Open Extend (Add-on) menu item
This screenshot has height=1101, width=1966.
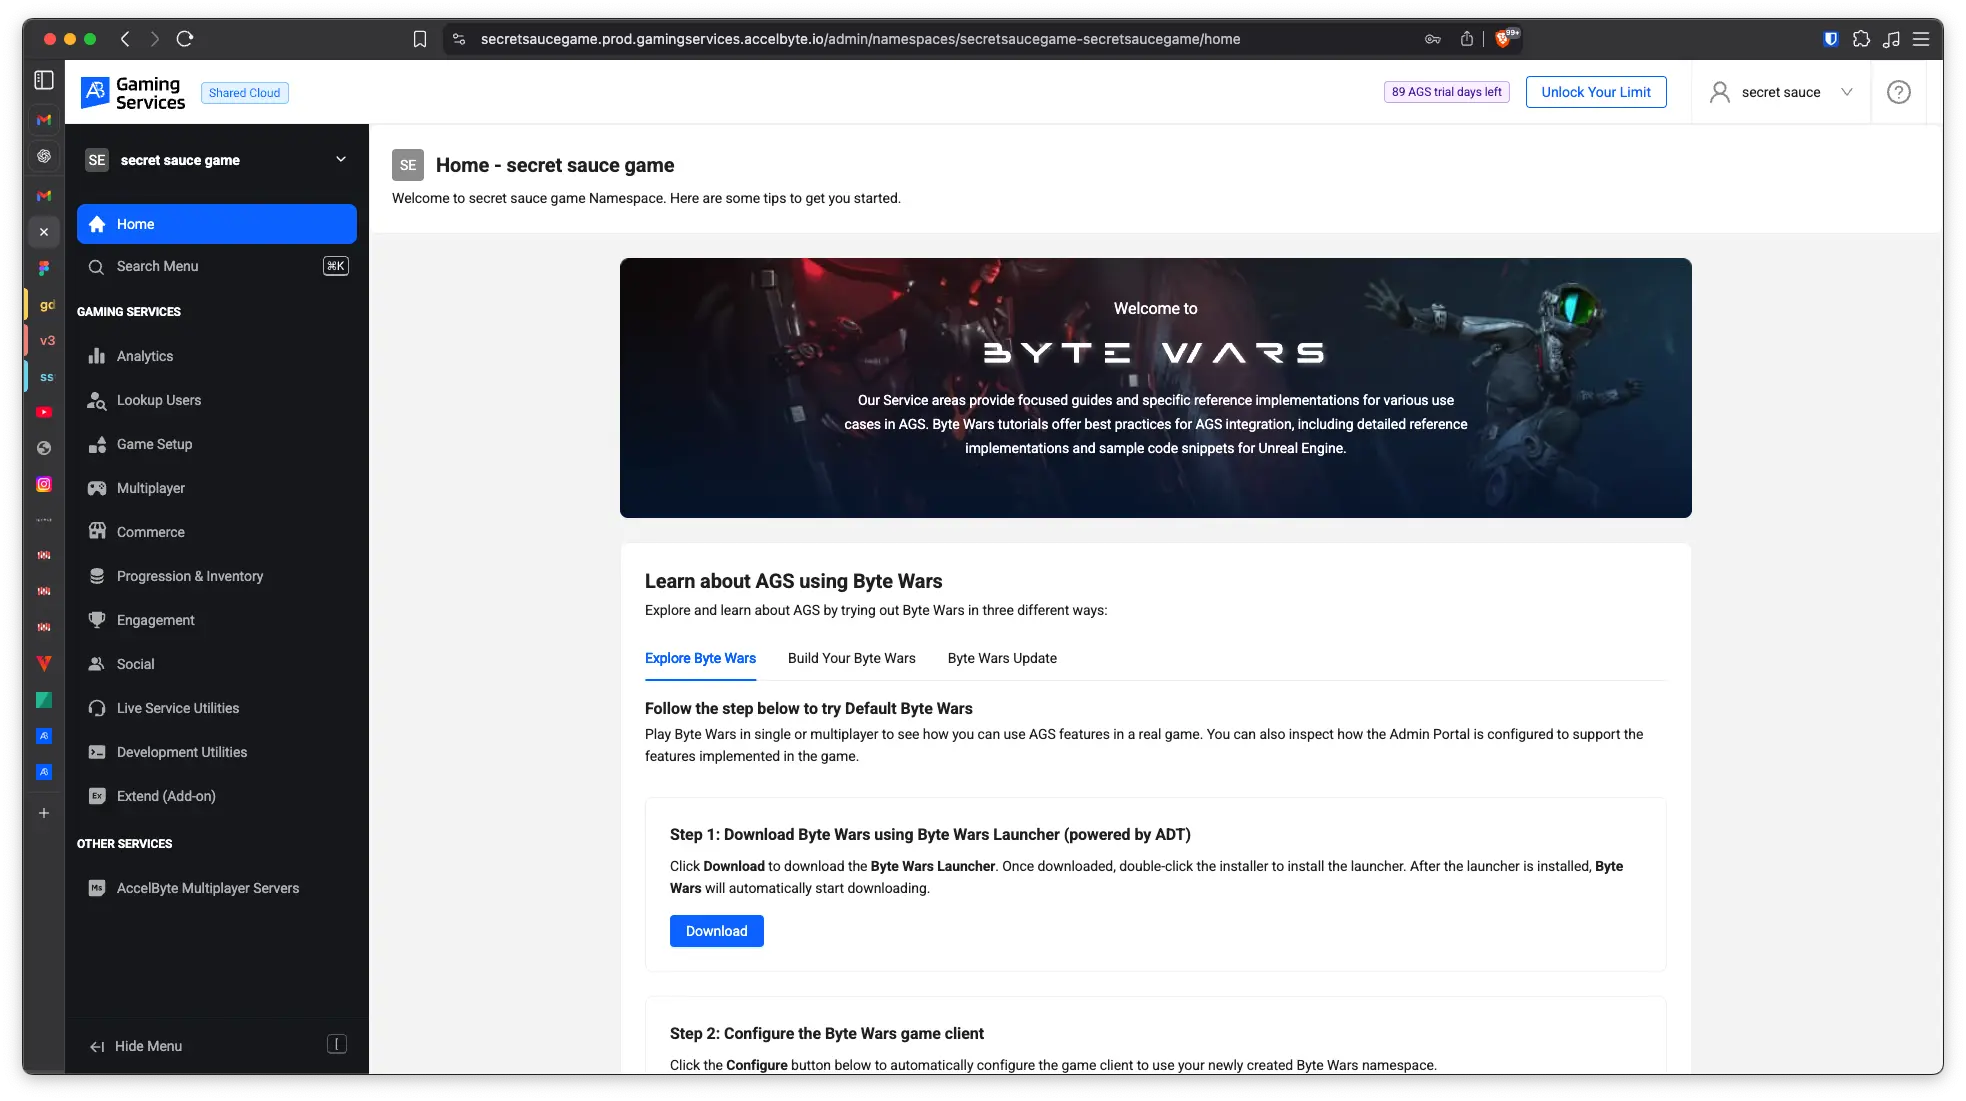[217, 796]
